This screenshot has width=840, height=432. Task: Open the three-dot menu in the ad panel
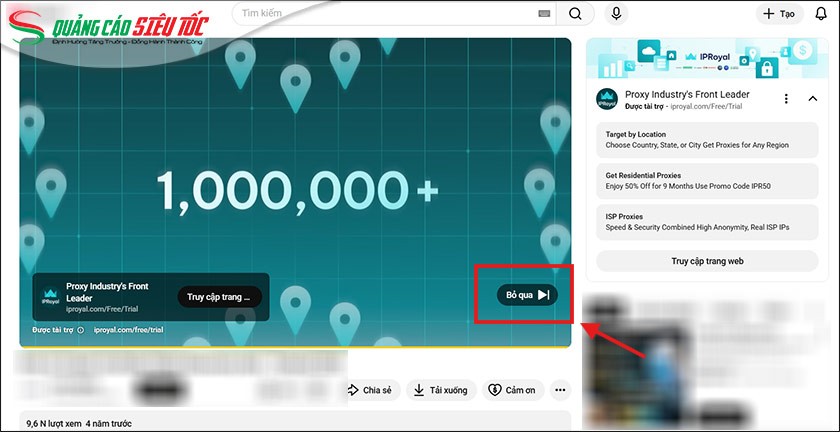(786, 99)
